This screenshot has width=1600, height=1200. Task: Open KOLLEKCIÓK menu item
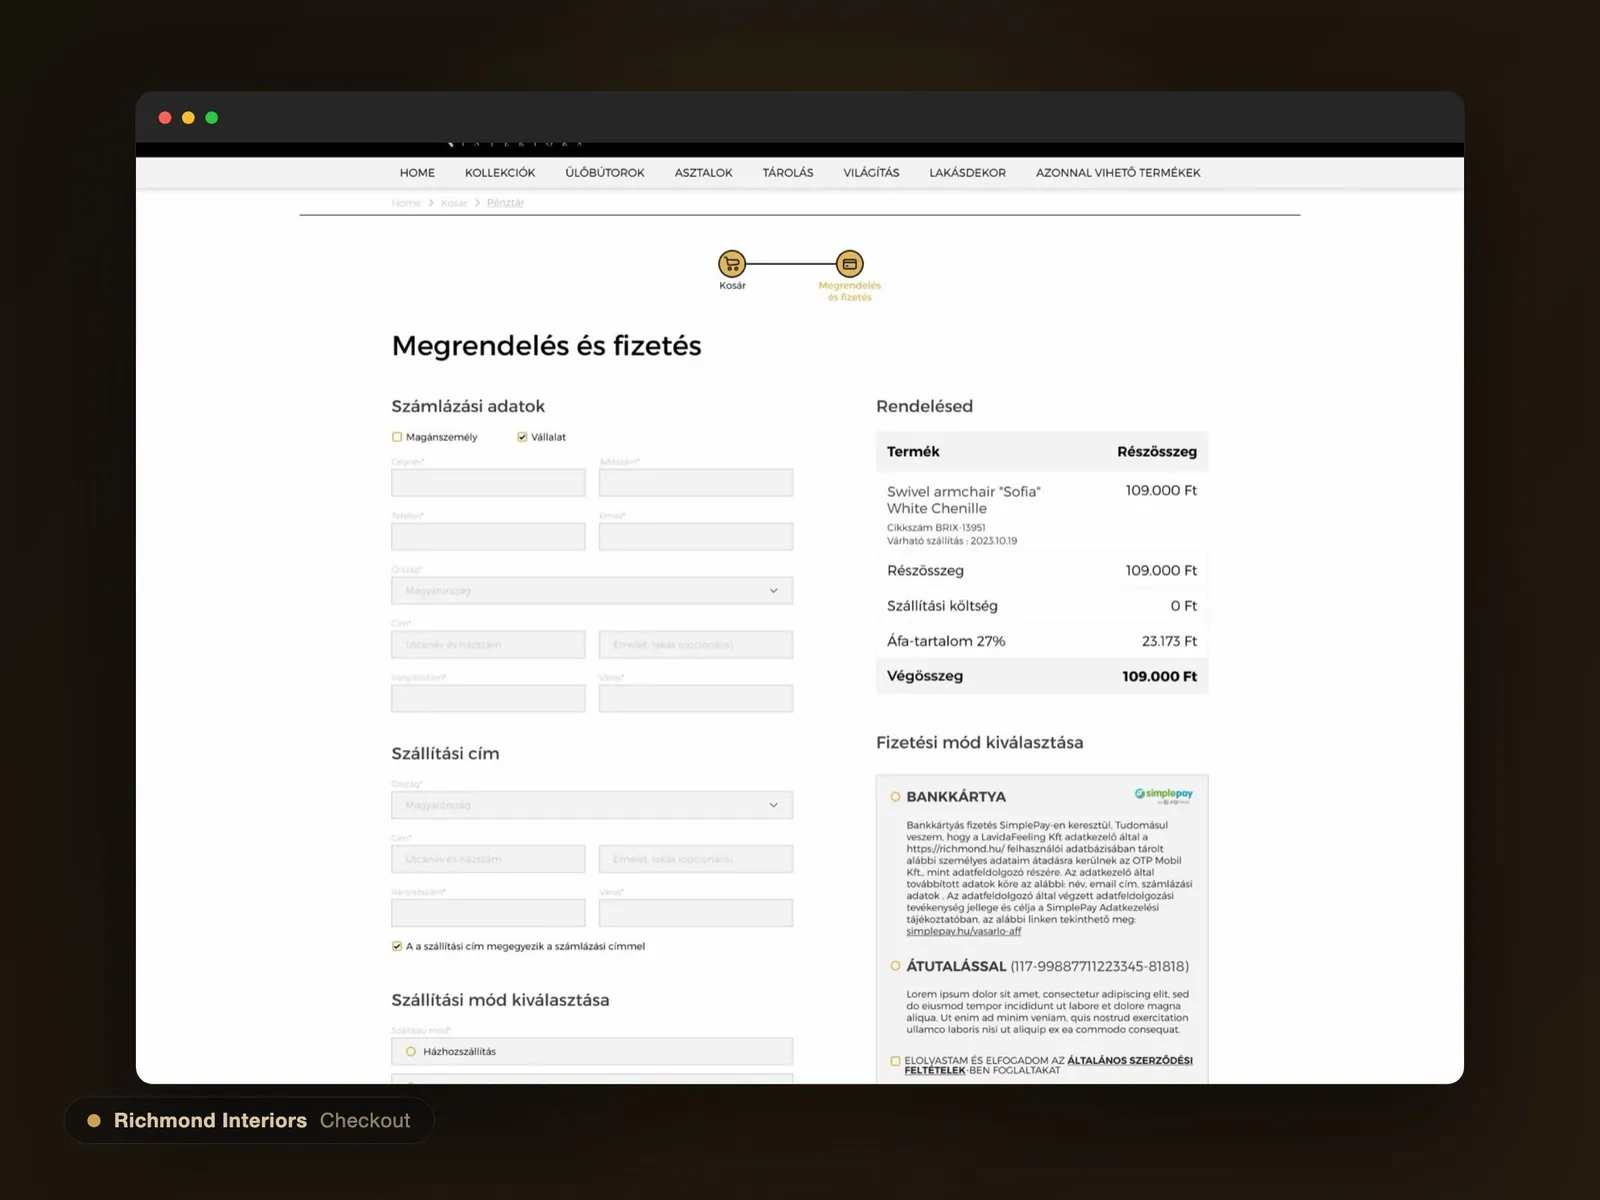click(500, 173)
